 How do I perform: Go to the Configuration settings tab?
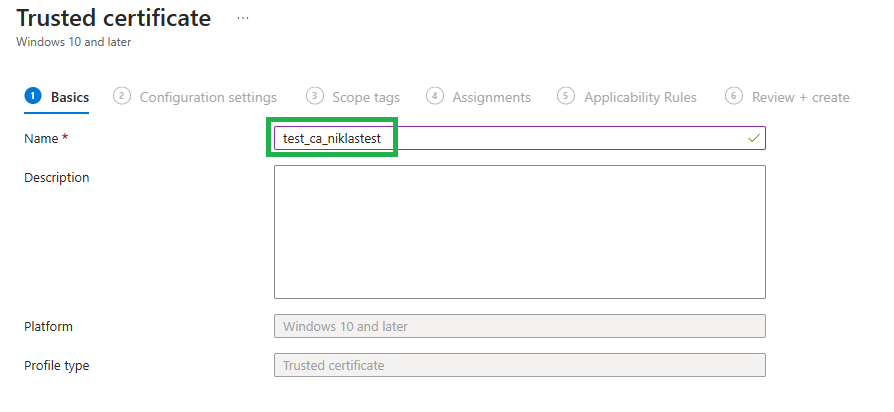coord(208,97)
